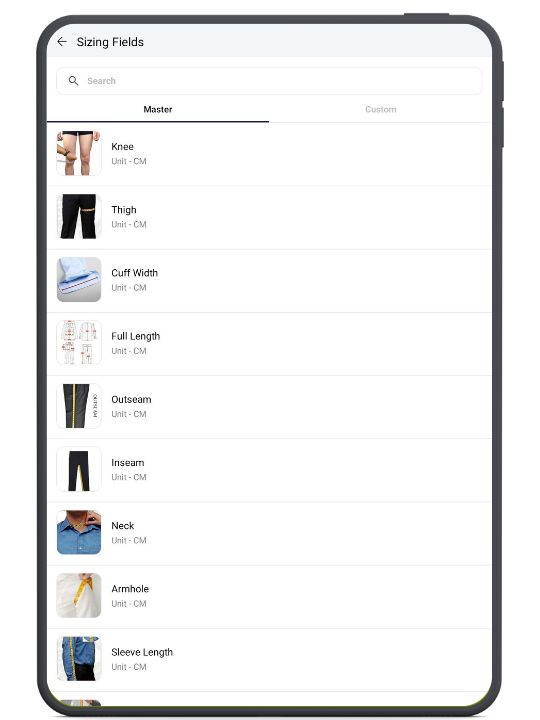Click the Sizing Fields page title

pyautogui.click(x=110, y=42)
